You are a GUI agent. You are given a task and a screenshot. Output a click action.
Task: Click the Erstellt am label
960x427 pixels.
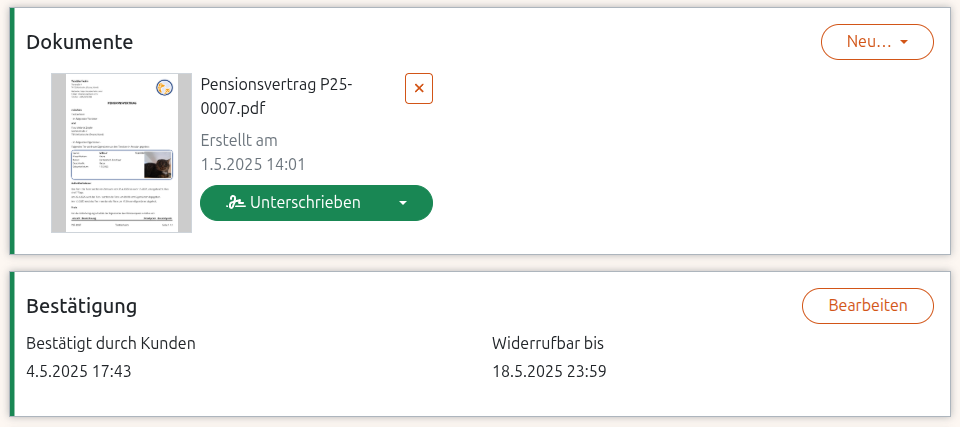click(239, 140)
